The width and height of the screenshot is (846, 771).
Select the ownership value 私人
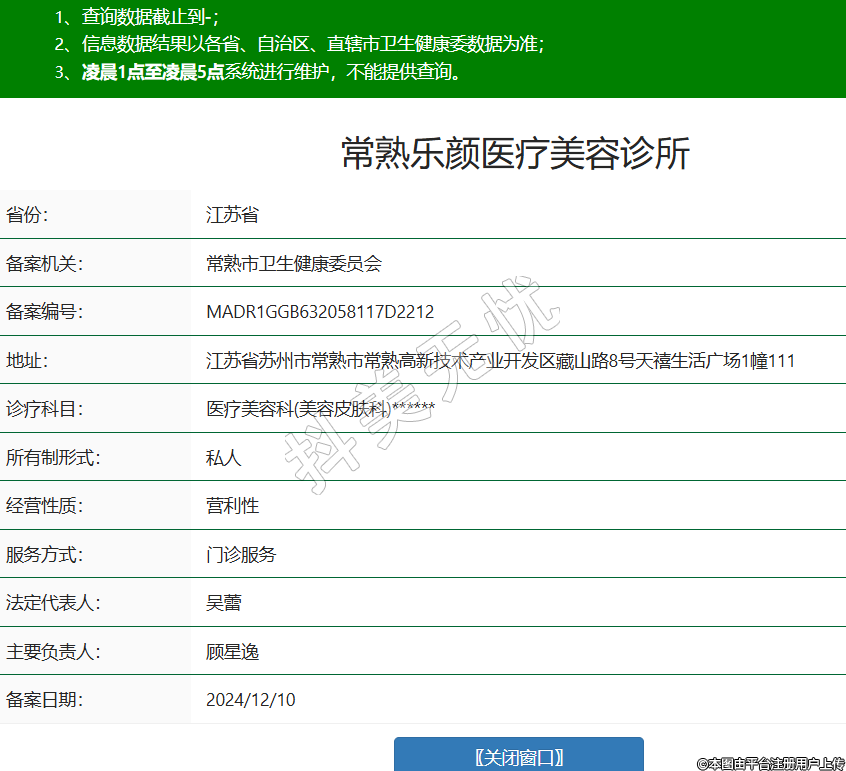223,458
